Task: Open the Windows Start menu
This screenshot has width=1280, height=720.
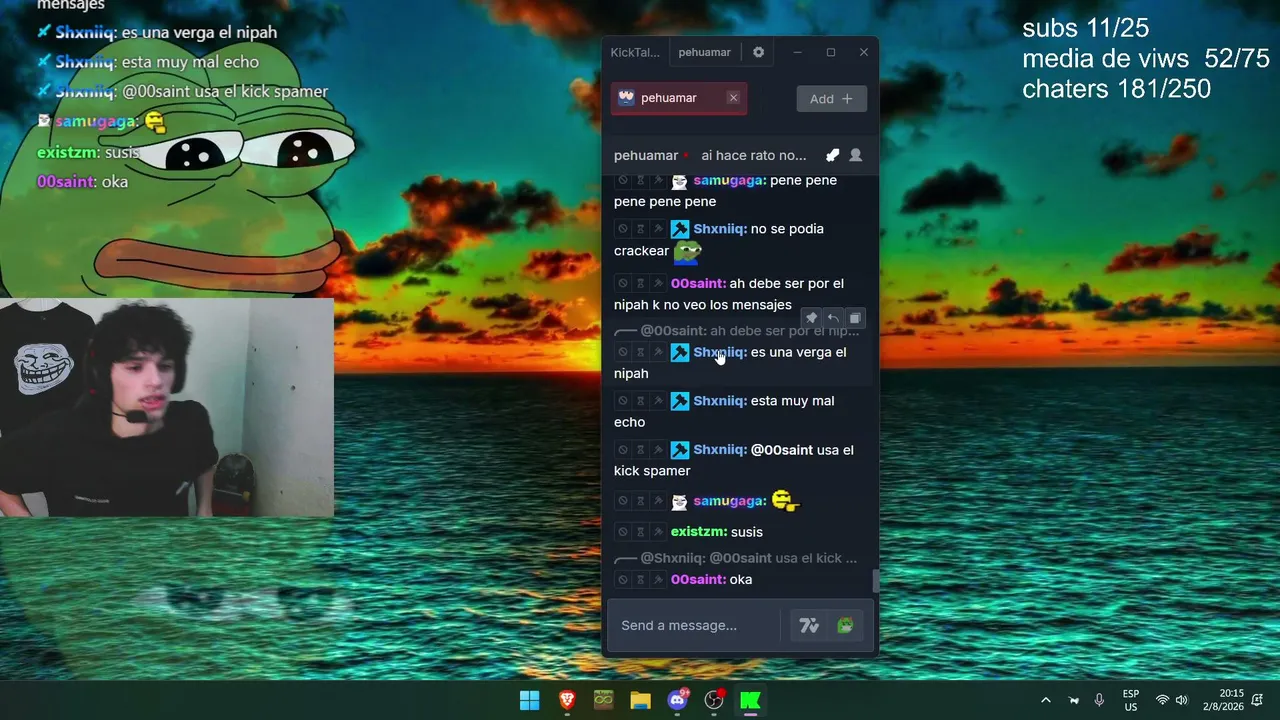Action: pyautogui.click(x=530, y=700)
